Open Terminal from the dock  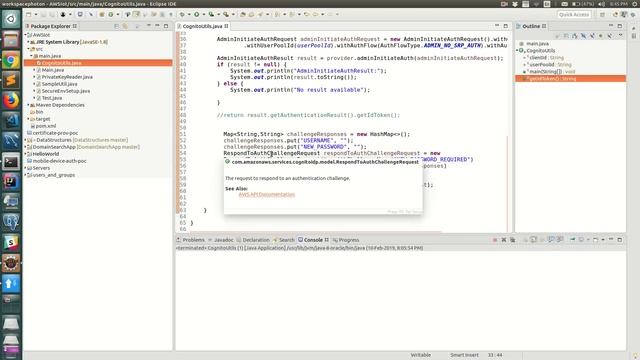click(11, 162)
